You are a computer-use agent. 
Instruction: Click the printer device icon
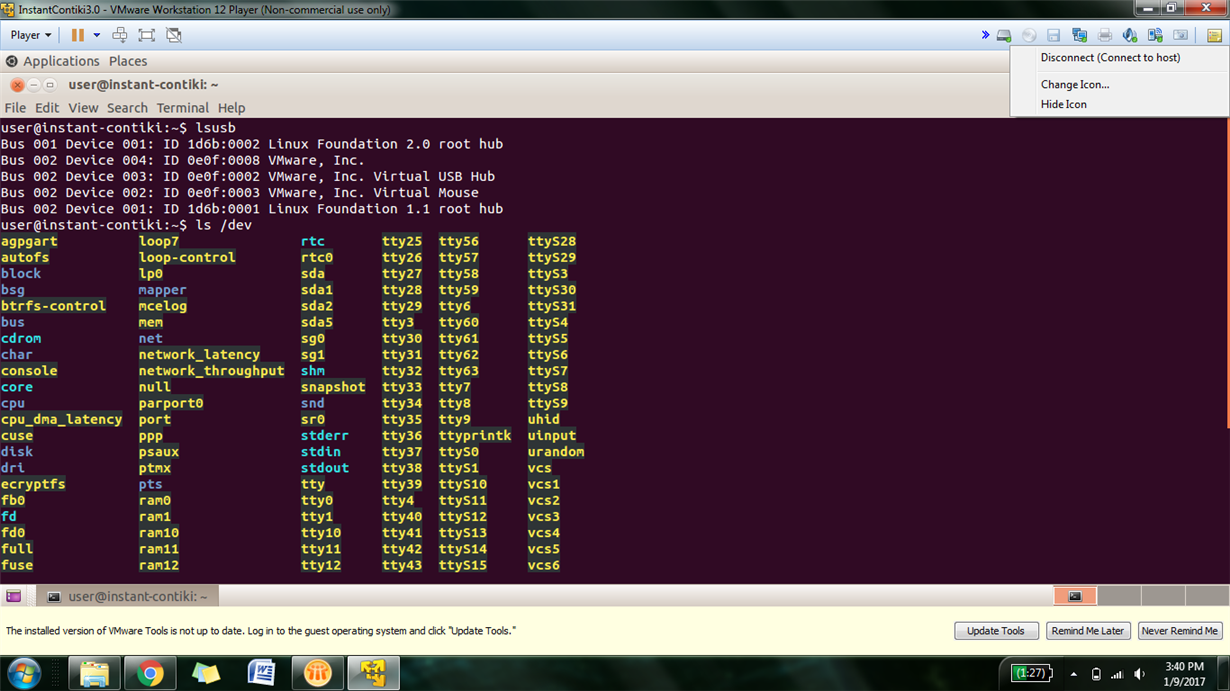pyautogui.click(x=1105, y=36)
